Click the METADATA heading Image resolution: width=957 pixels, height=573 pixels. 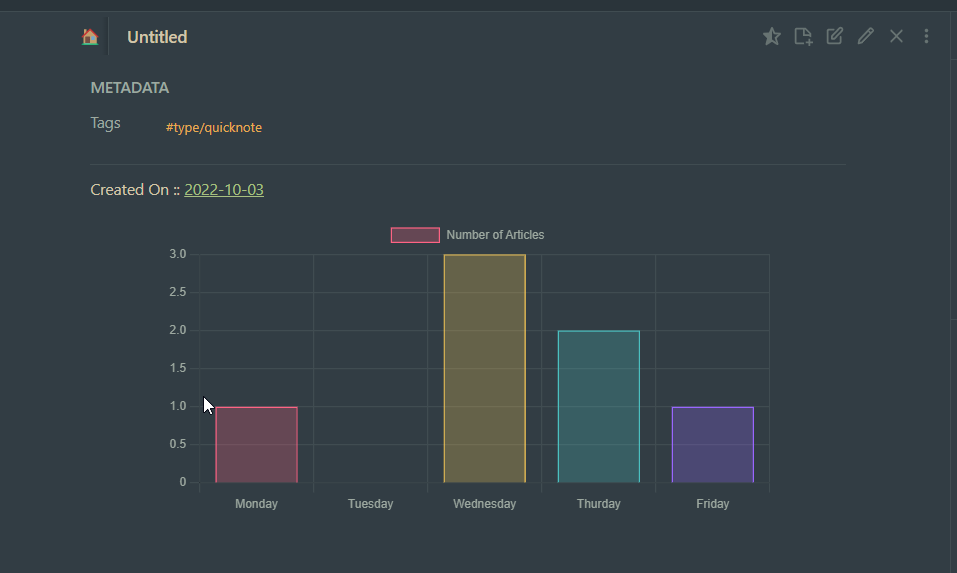tap(130, 88)
